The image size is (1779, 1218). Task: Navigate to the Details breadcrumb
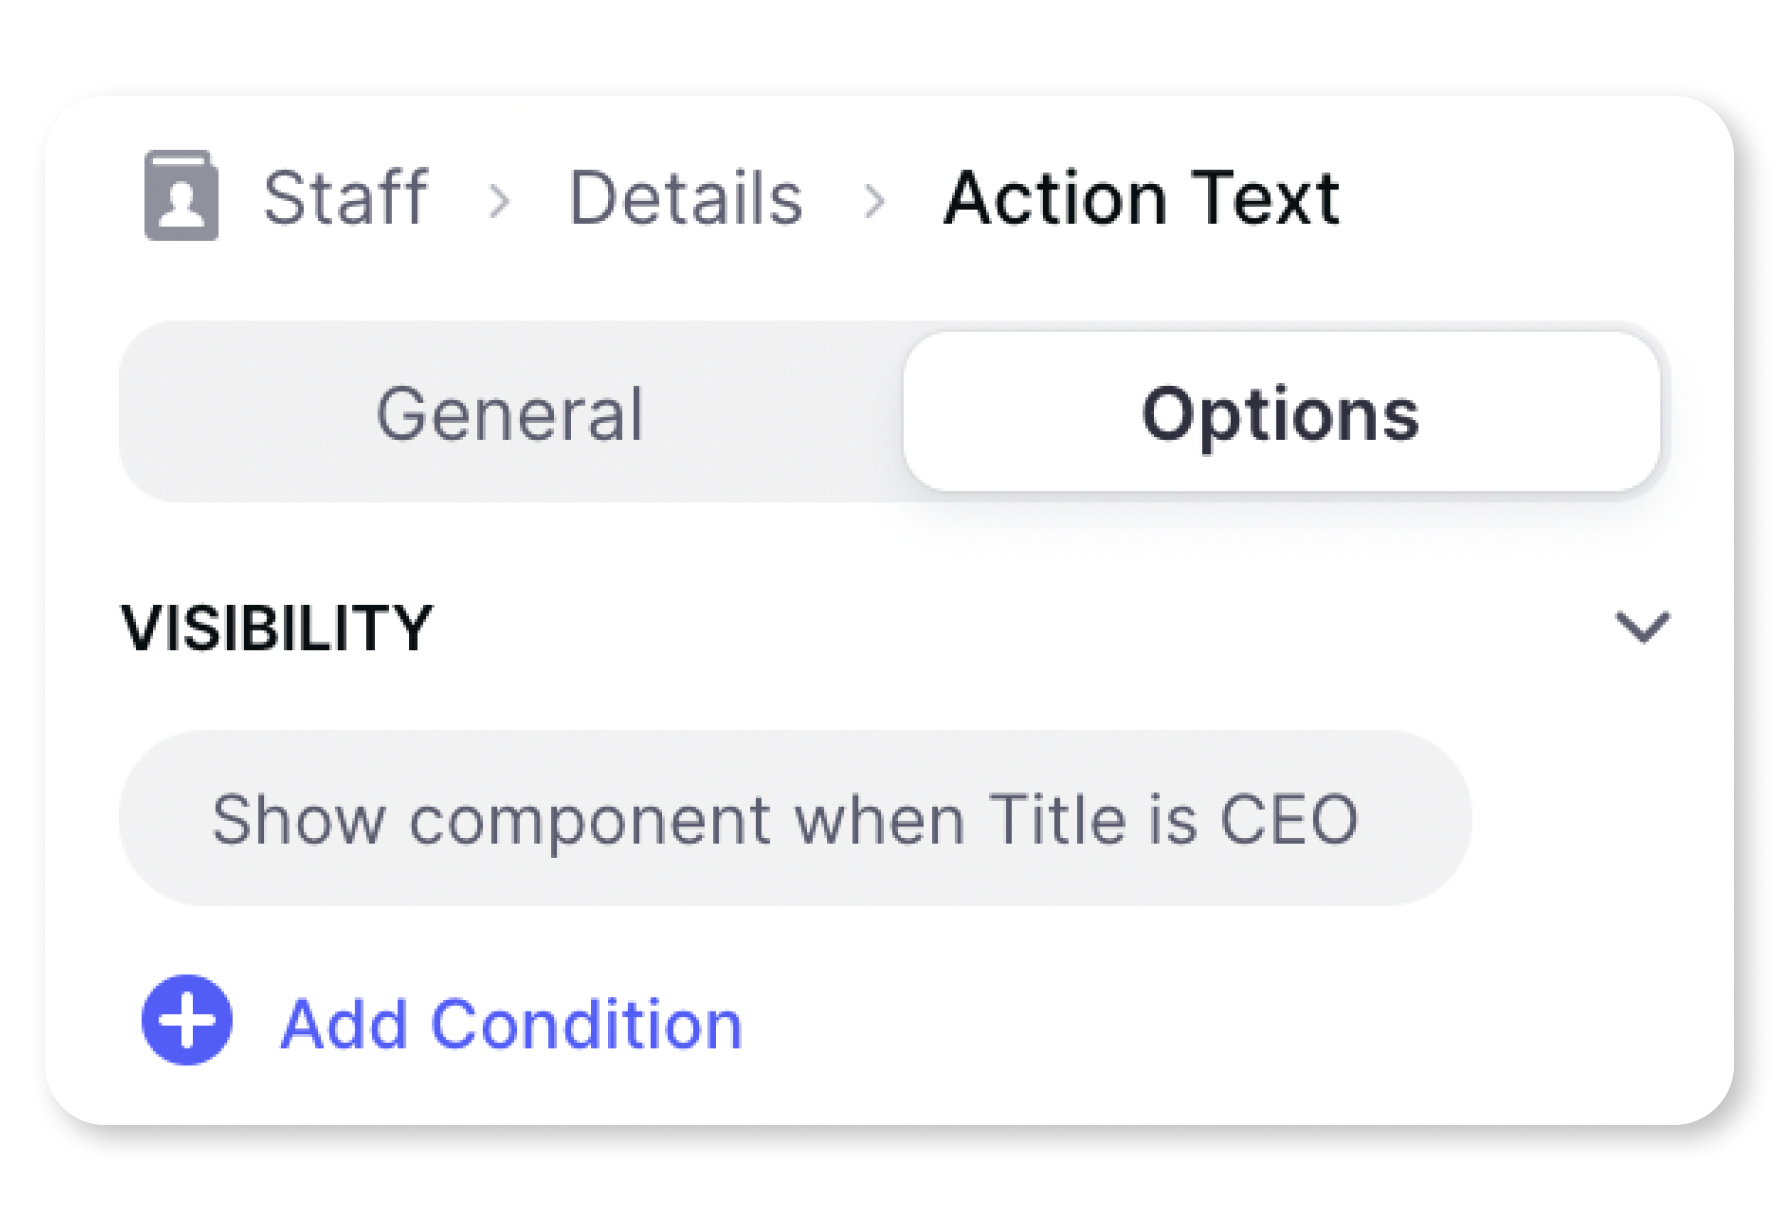point(686,197)
